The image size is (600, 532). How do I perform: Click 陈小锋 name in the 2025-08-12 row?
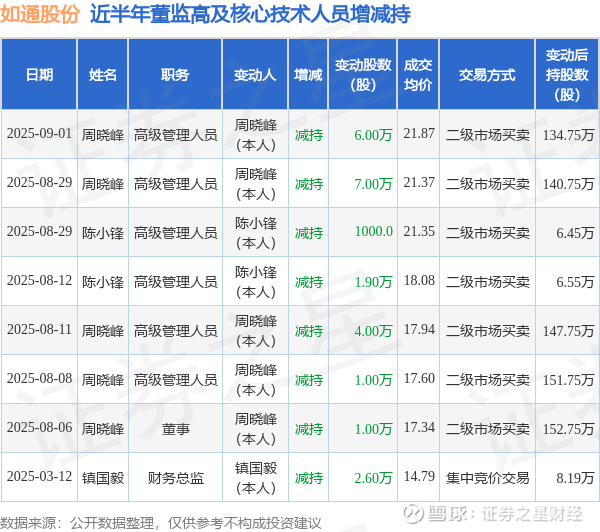[x=103, y=282]
